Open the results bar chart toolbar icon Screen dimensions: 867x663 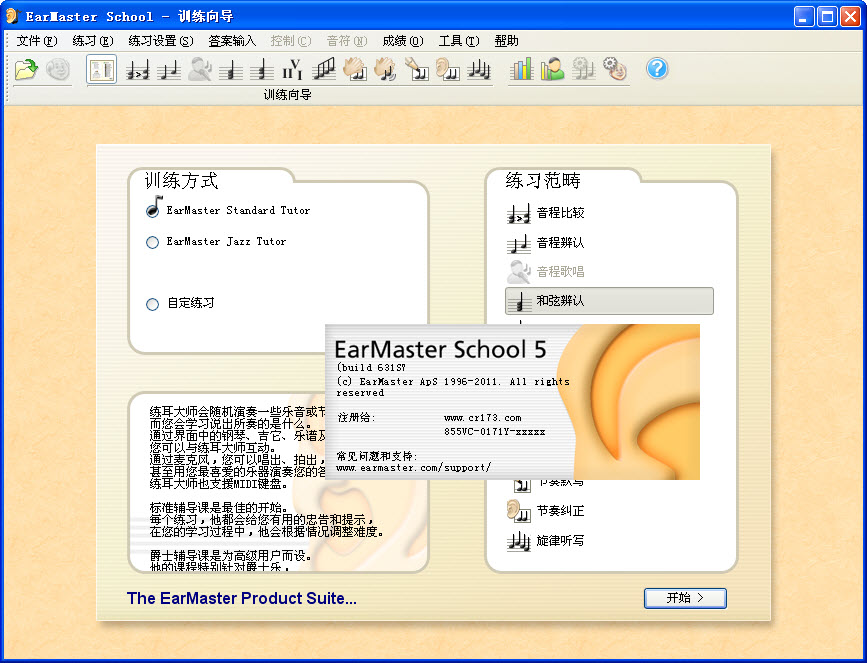tap(522, 69)
